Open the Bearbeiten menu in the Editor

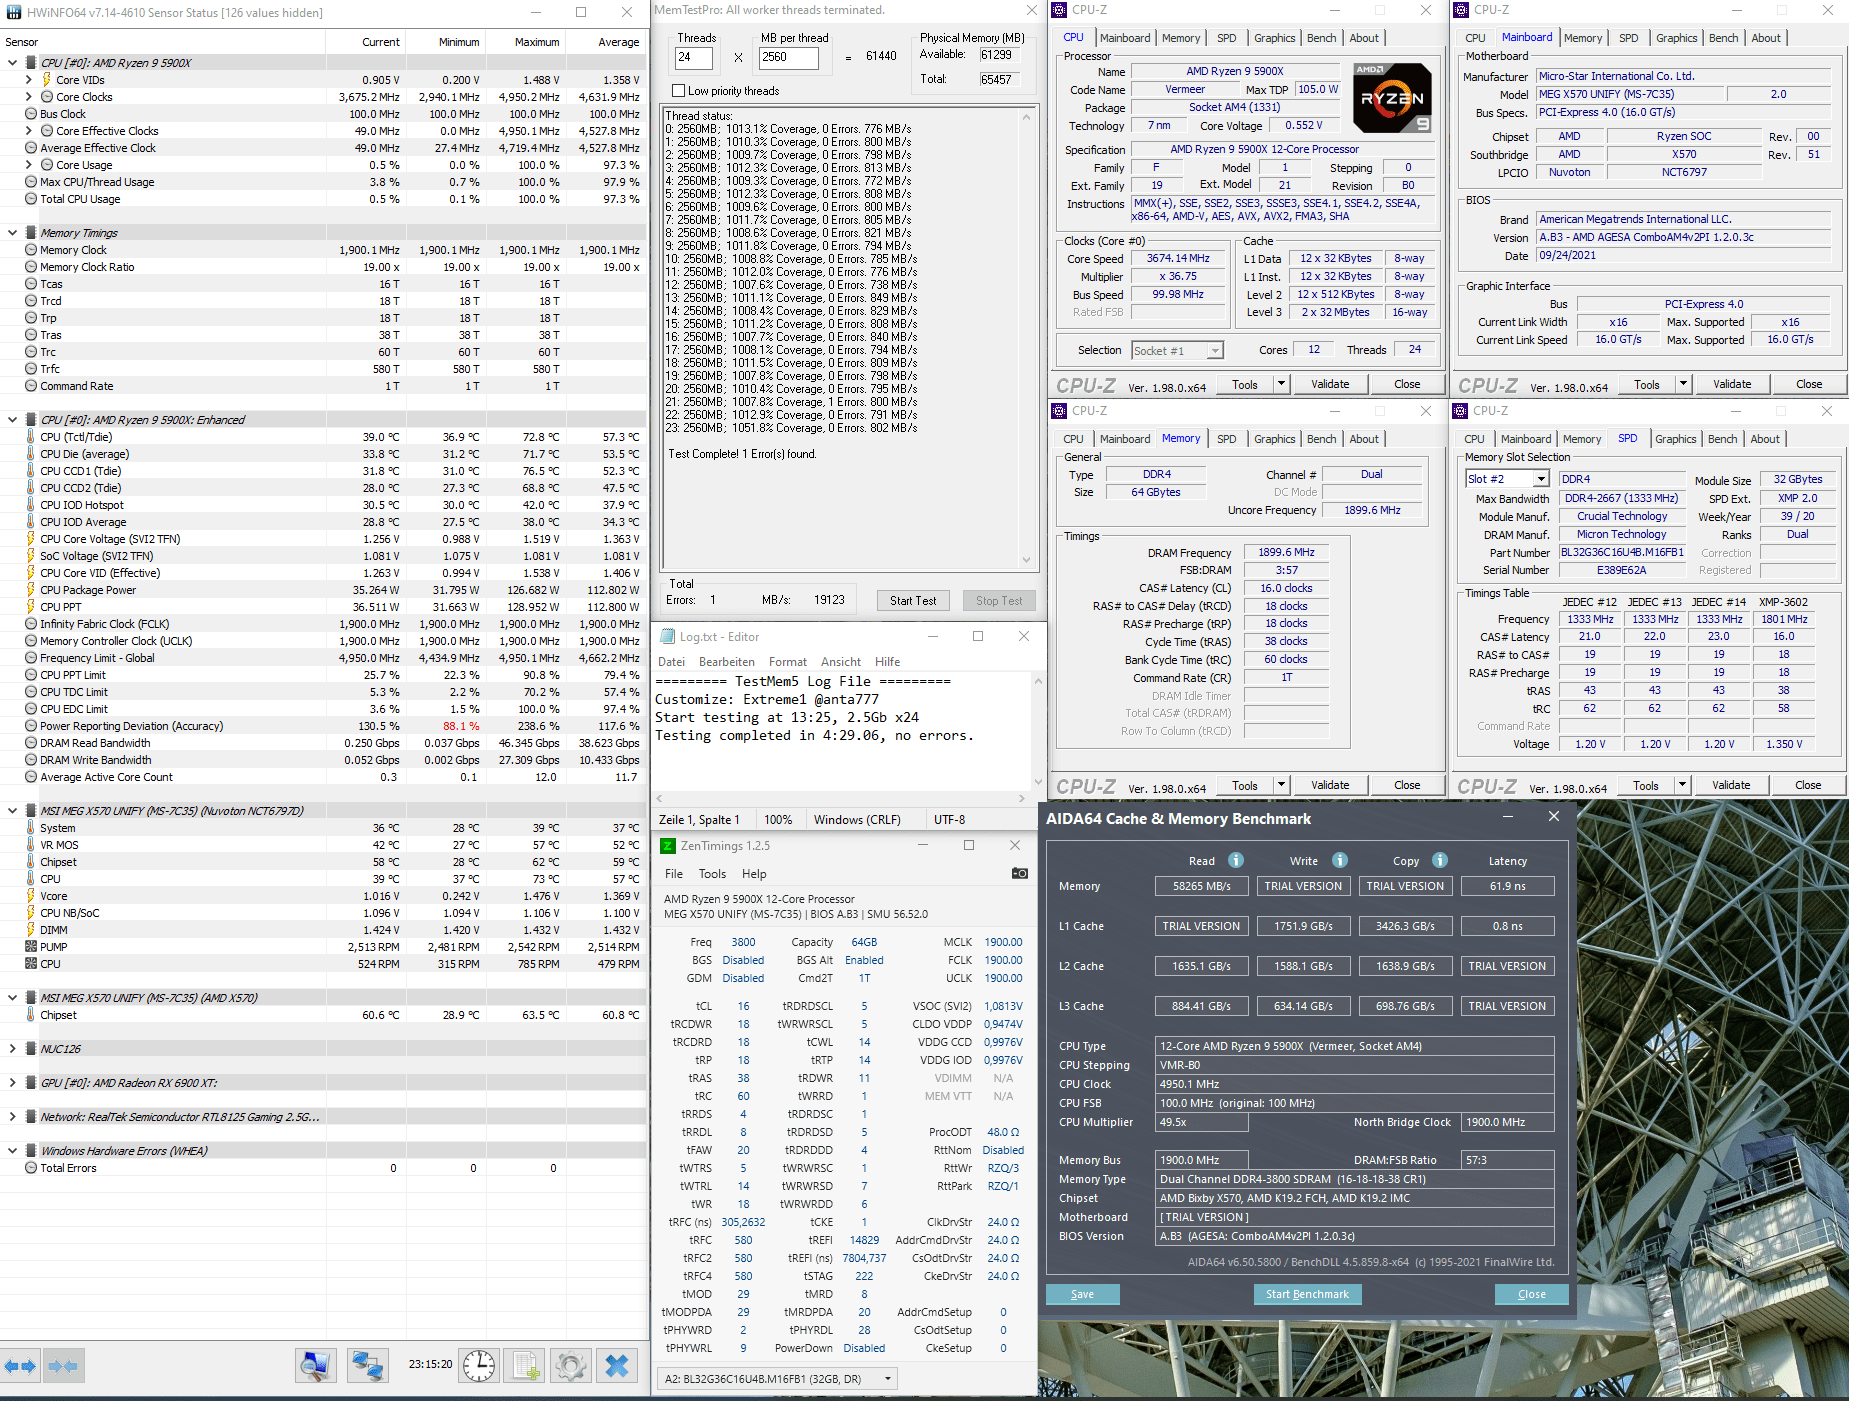(x=727, y=662)
